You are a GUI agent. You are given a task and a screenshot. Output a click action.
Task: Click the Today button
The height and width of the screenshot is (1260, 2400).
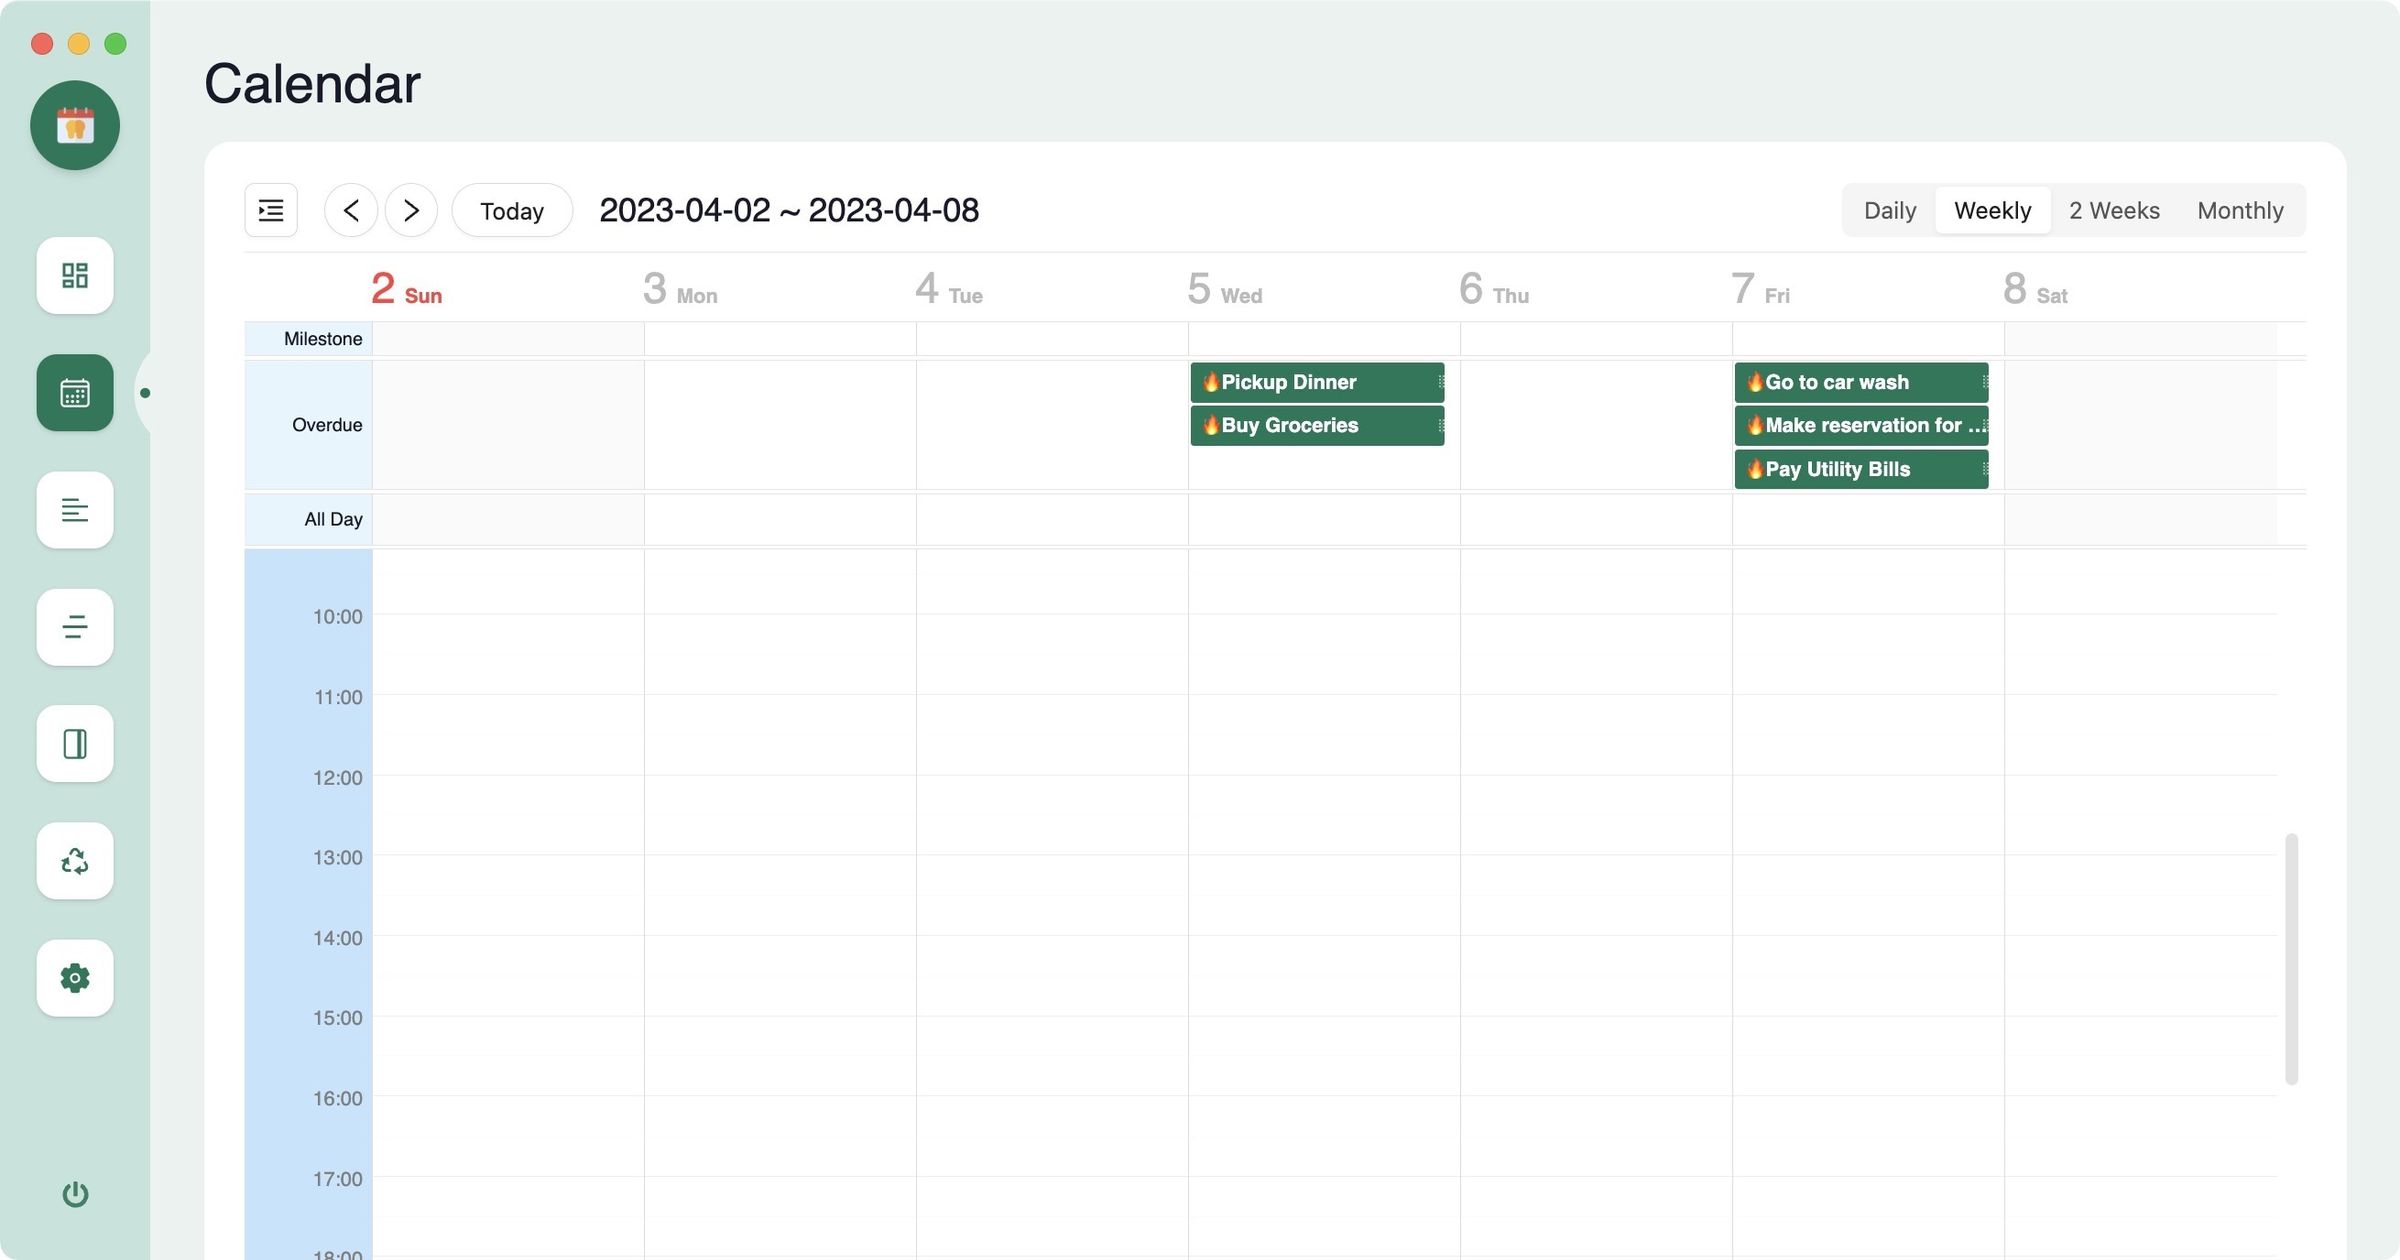pos(511,210)
